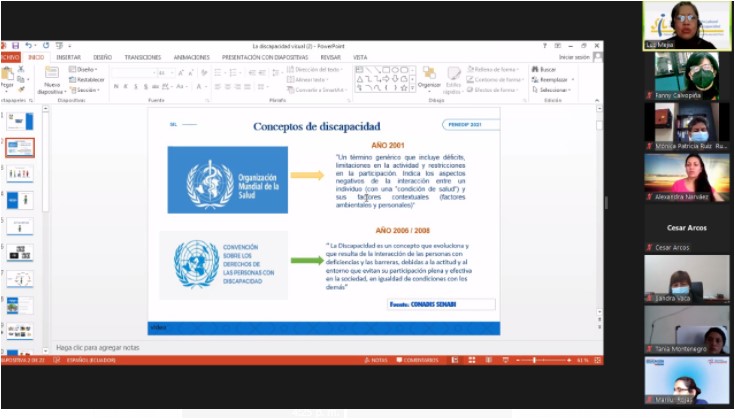735x419 pixels.
Task: Toggle center text alignment
Action: [x=227, y=87]
